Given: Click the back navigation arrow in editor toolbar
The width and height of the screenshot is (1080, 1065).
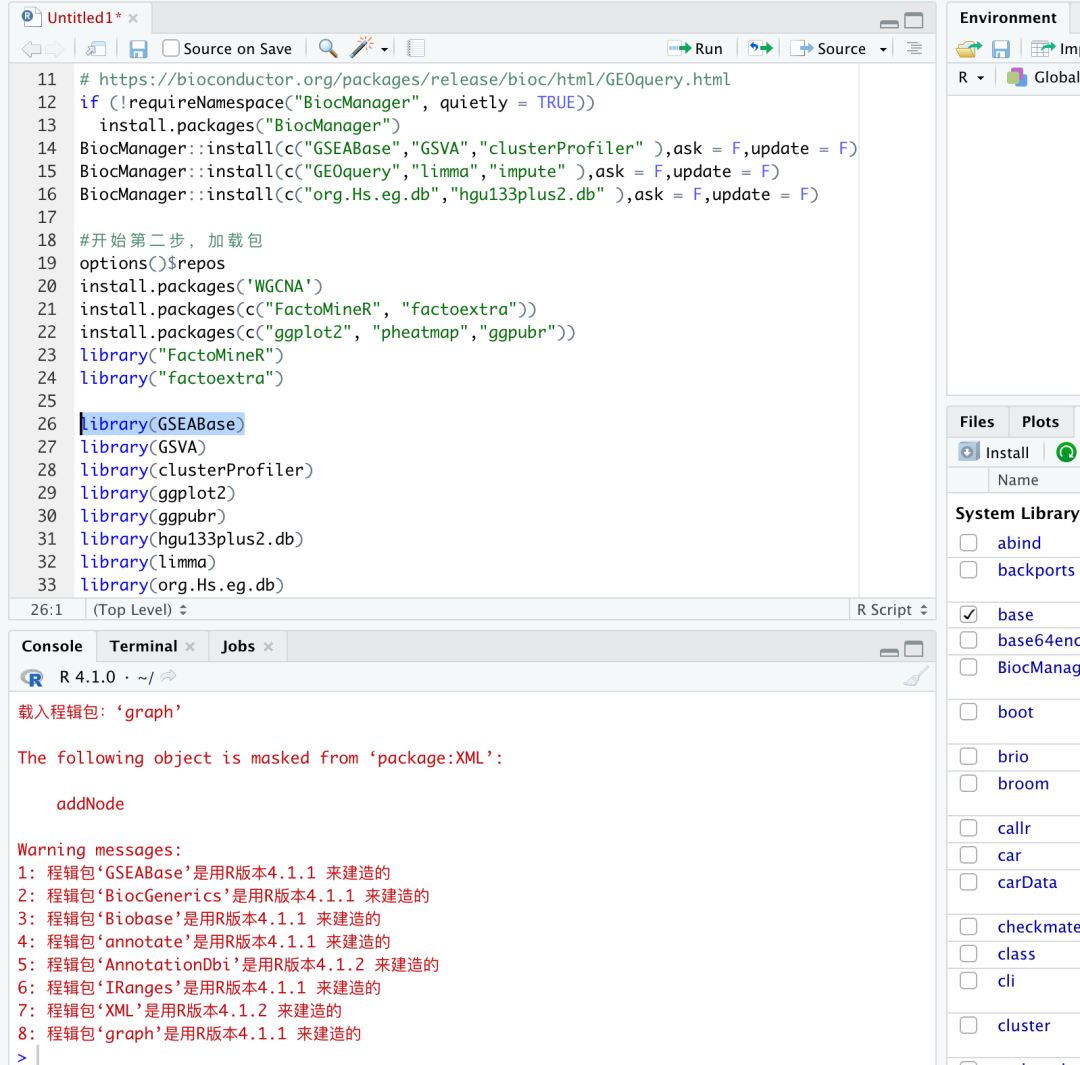Looking at the screenshot, I should [x=31, y=49].
